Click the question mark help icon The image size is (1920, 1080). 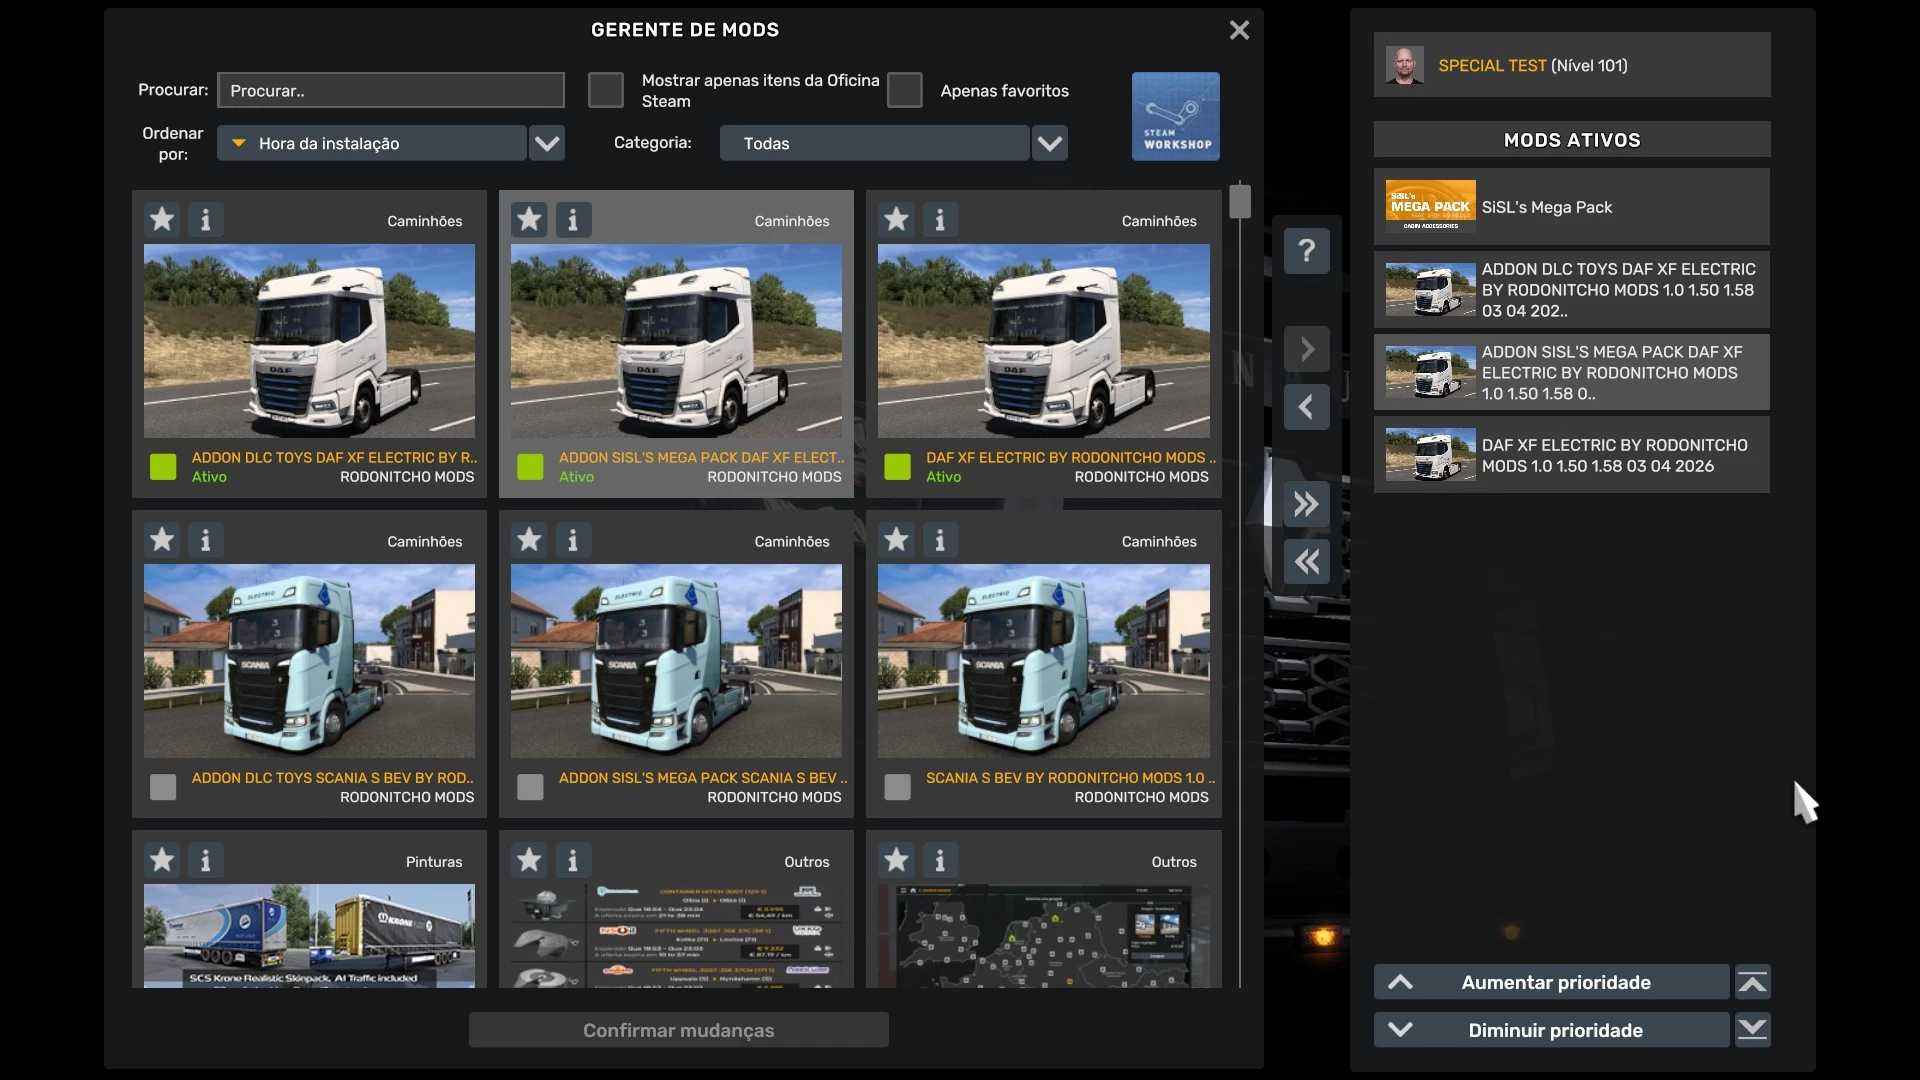coord(1306,251)
